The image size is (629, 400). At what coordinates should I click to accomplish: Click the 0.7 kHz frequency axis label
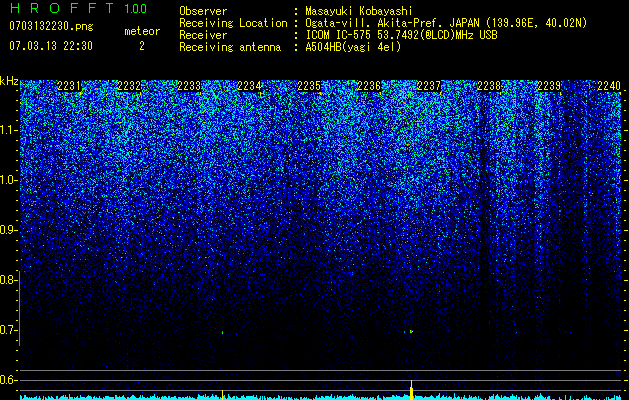click(x=8, y=330)
